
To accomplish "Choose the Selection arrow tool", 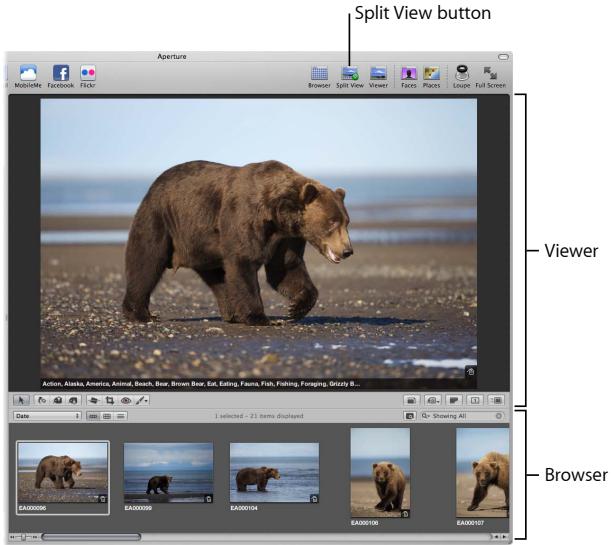I will [x=21, y=400].
